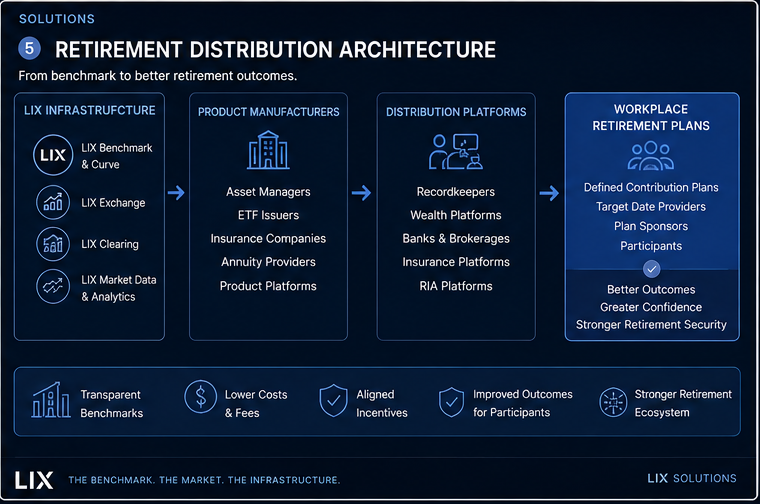This screenshot has width=760, height=504.
Task: Click the LIX Market Data & Analytics label
Action: click(119, 288)
